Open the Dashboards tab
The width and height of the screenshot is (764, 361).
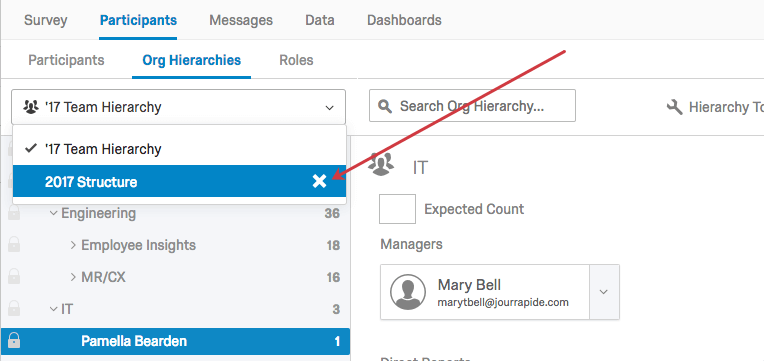click(x=404, y=20)
